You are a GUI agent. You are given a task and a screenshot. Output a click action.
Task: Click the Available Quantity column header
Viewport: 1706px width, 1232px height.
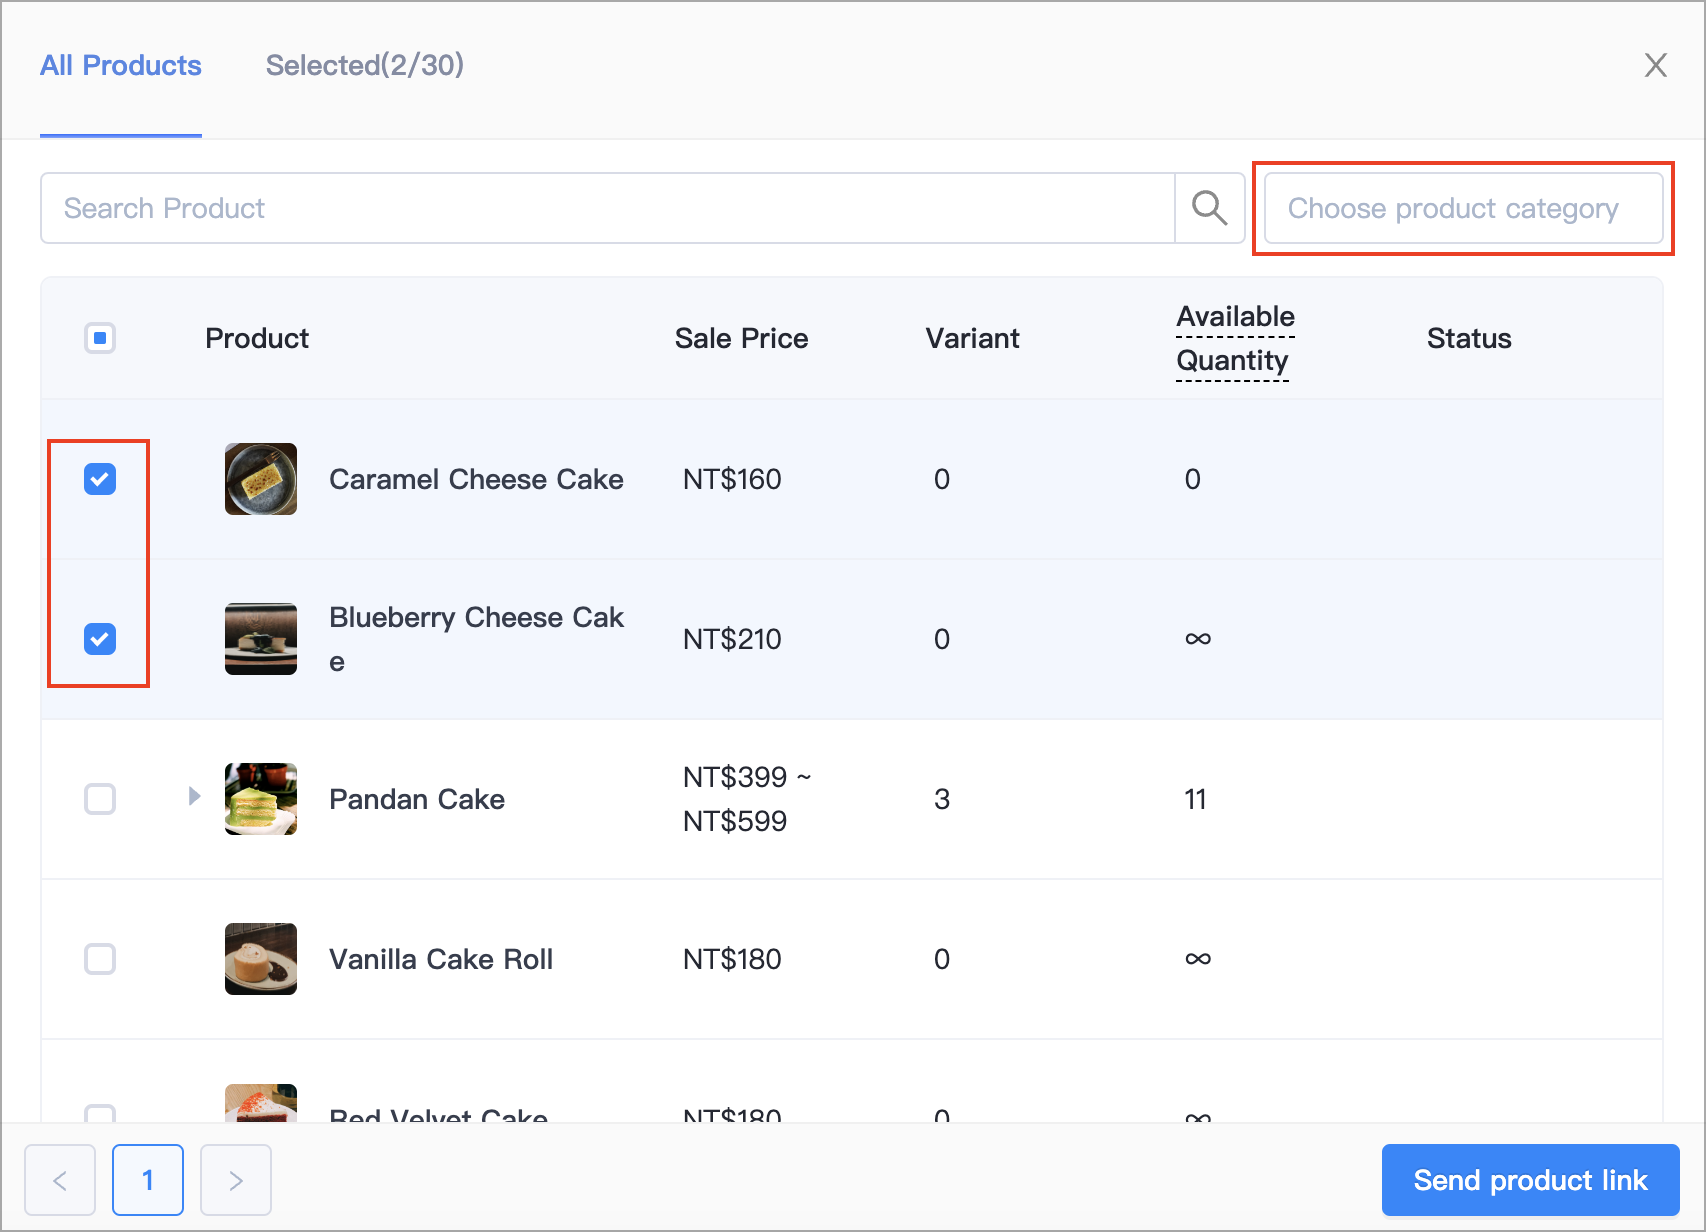(1235, 338)
